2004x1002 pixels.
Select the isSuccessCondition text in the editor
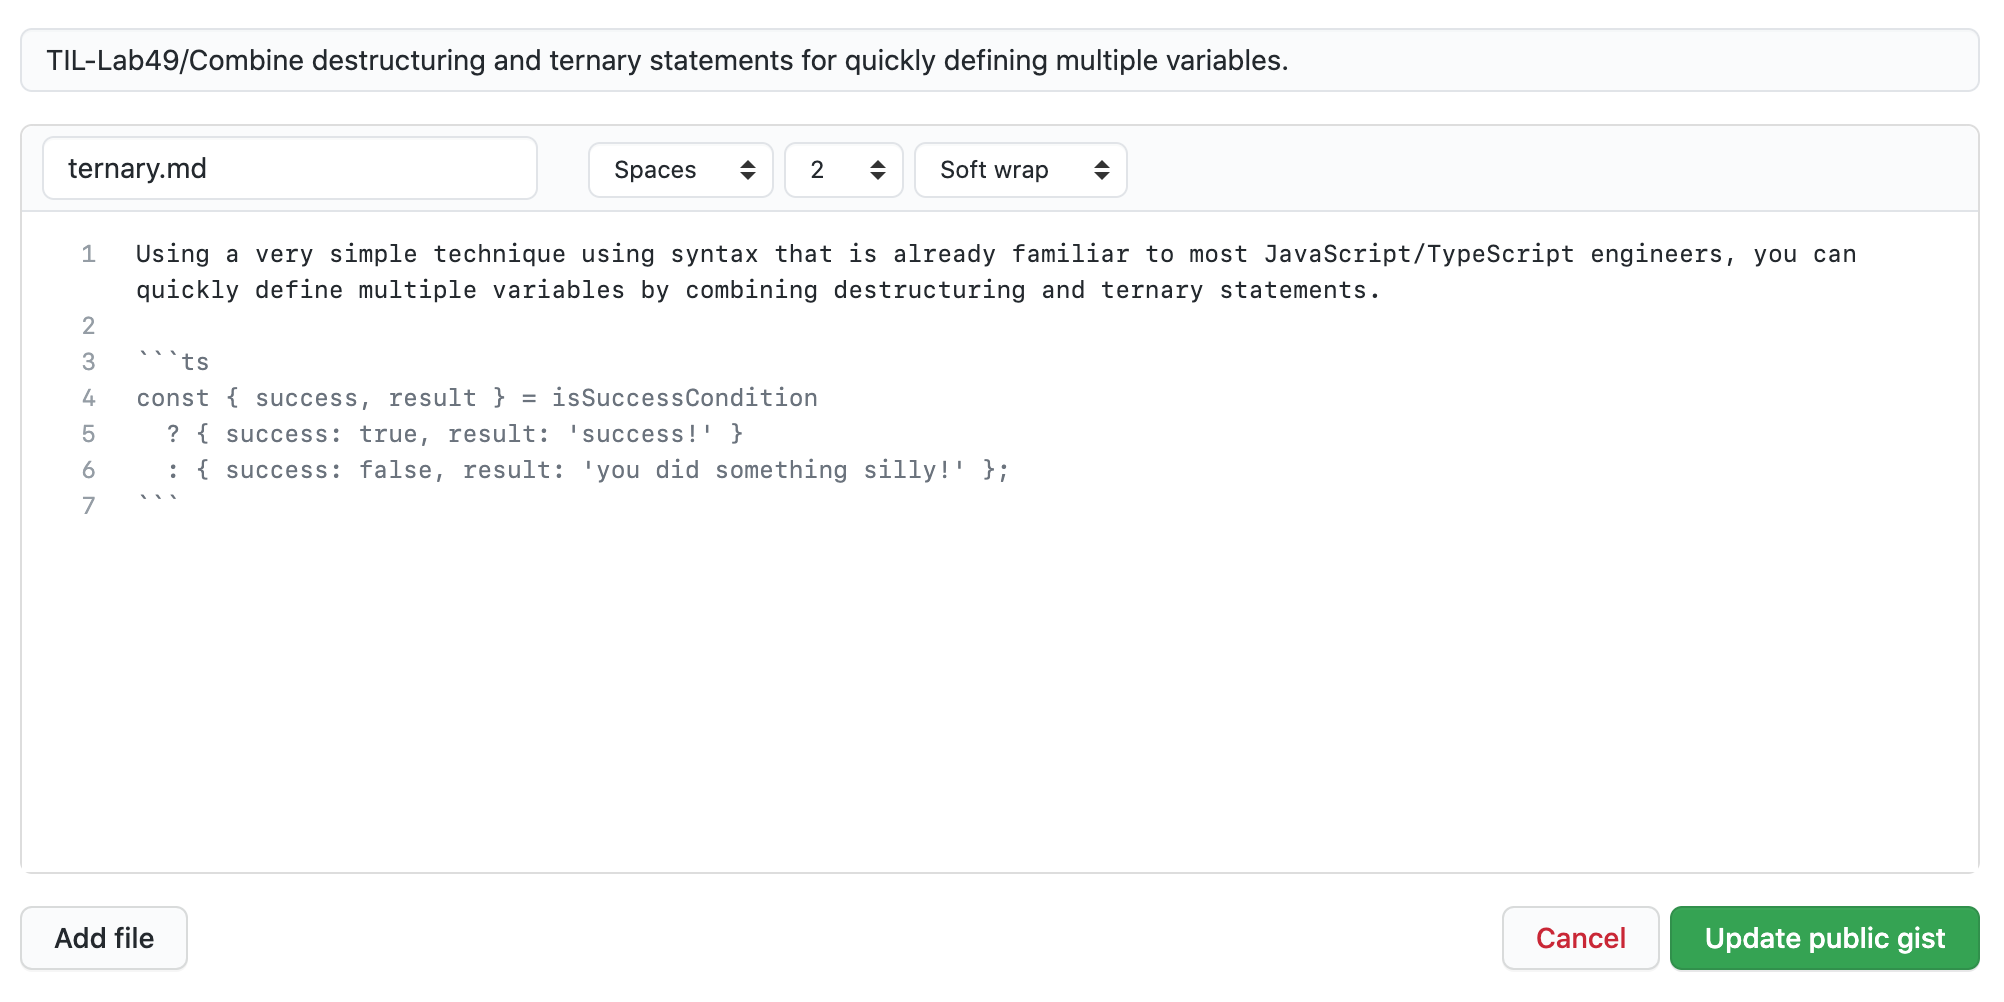(x=685, y=397)
